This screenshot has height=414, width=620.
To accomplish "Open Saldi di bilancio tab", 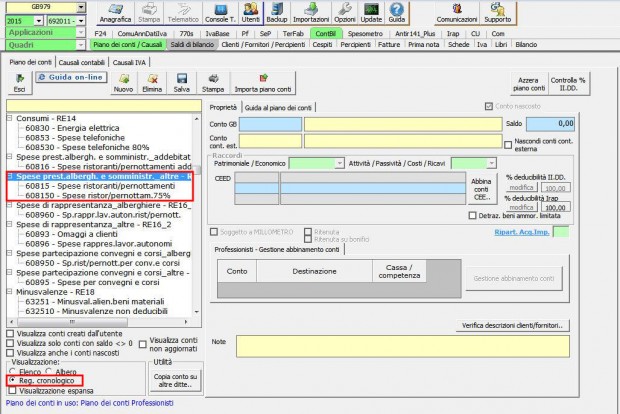I will pyautogui.click(x=192, y=45).
